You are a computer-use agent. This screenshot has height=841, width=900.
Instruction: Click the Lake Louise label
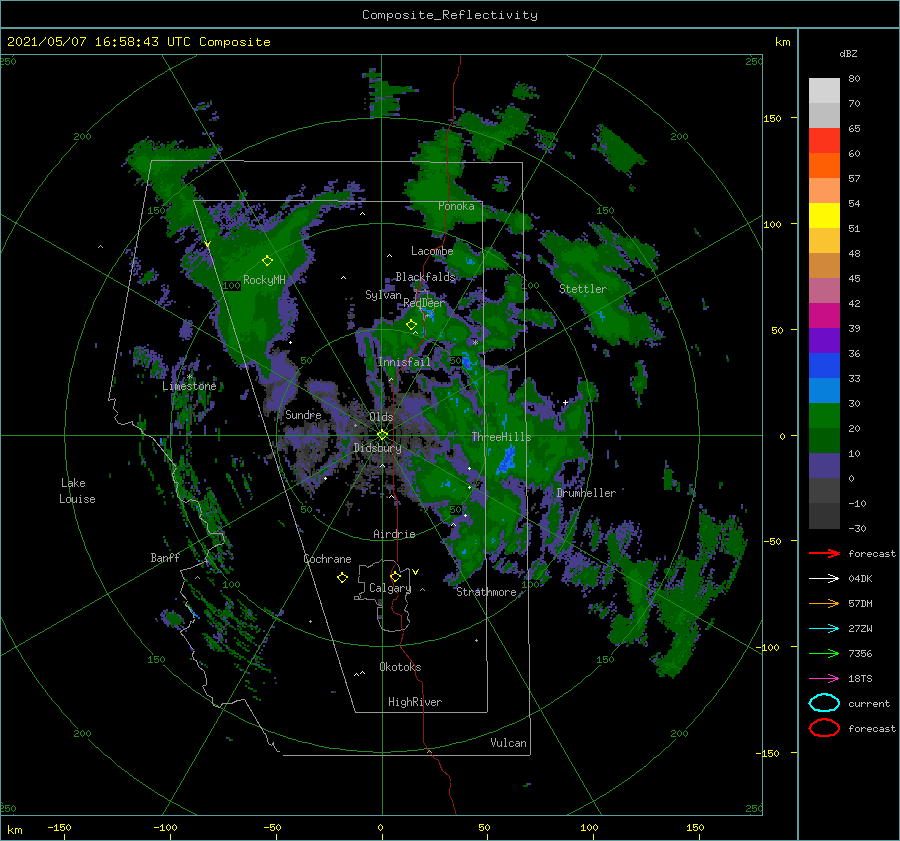coord(77,491)
